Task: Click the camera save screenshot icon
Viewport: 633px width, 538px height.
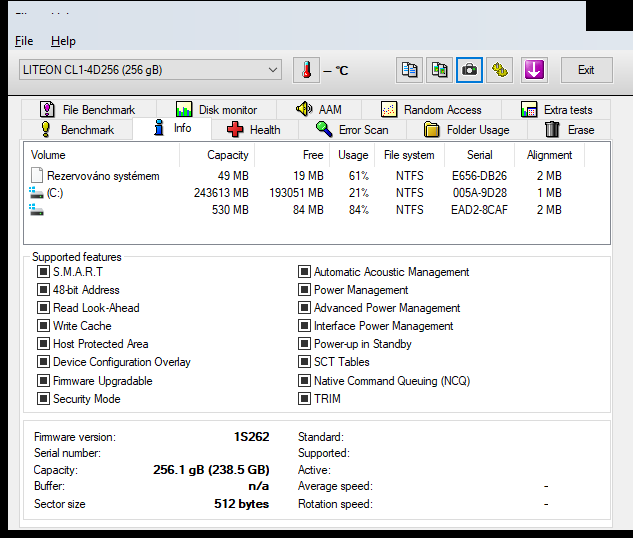Action: pos(469,70)
